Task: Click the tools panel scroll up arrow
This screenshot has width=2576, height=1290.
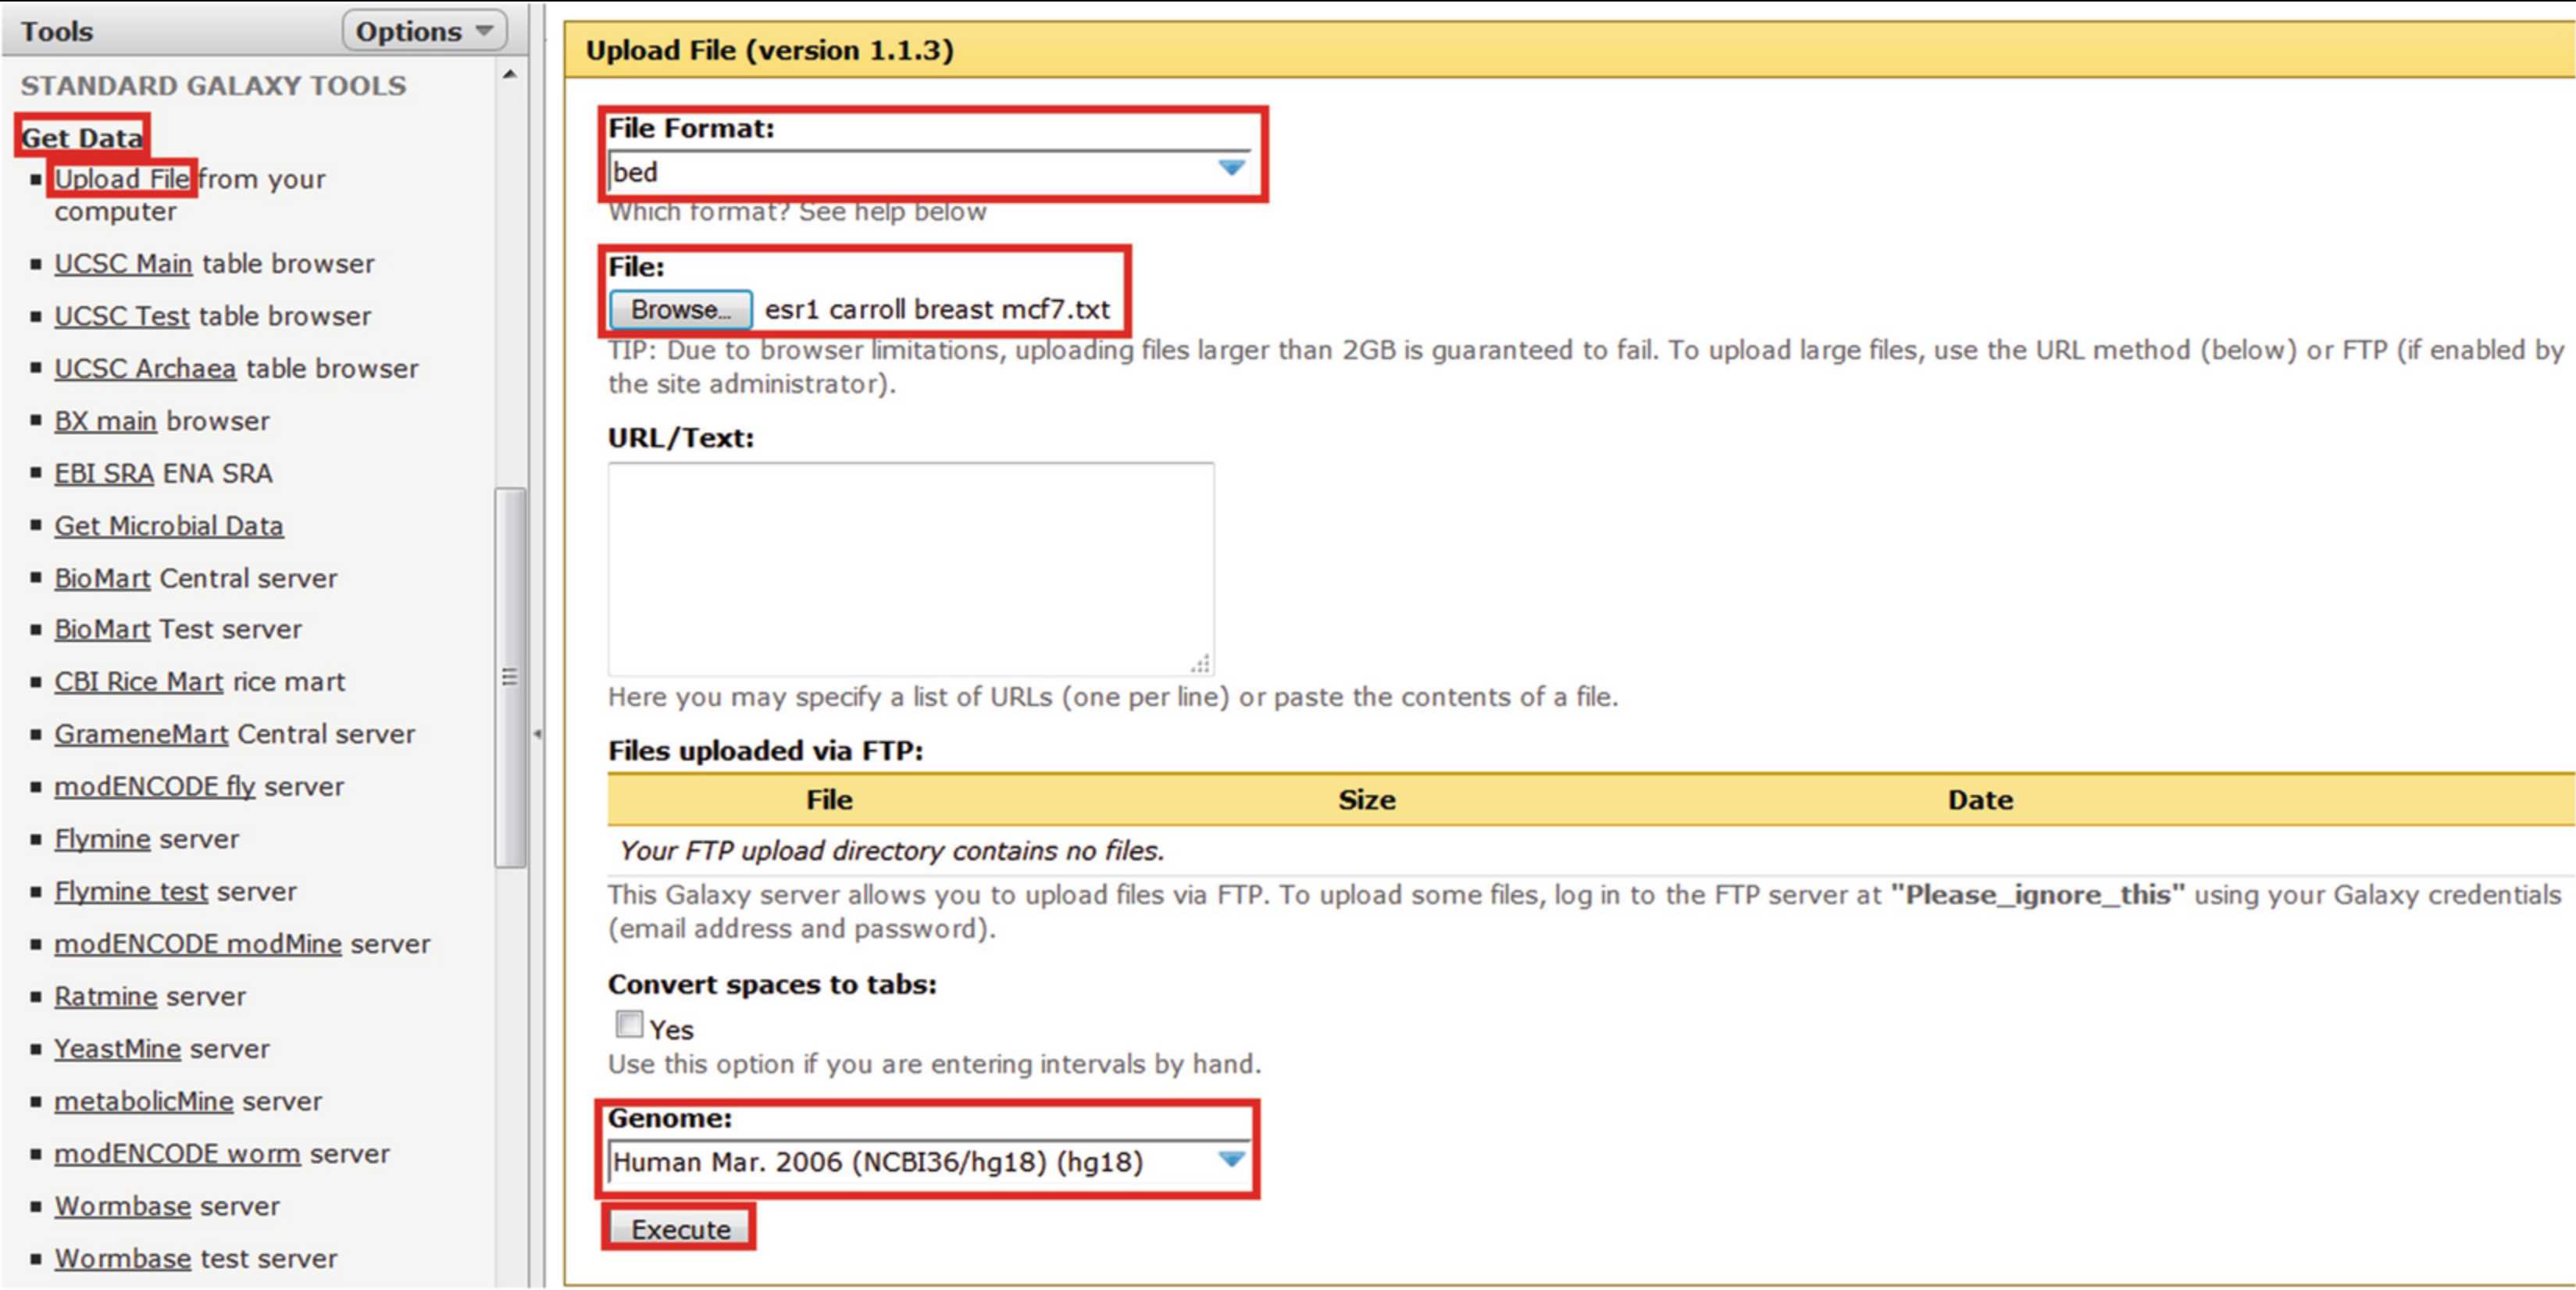Action: tap(510, 74)
